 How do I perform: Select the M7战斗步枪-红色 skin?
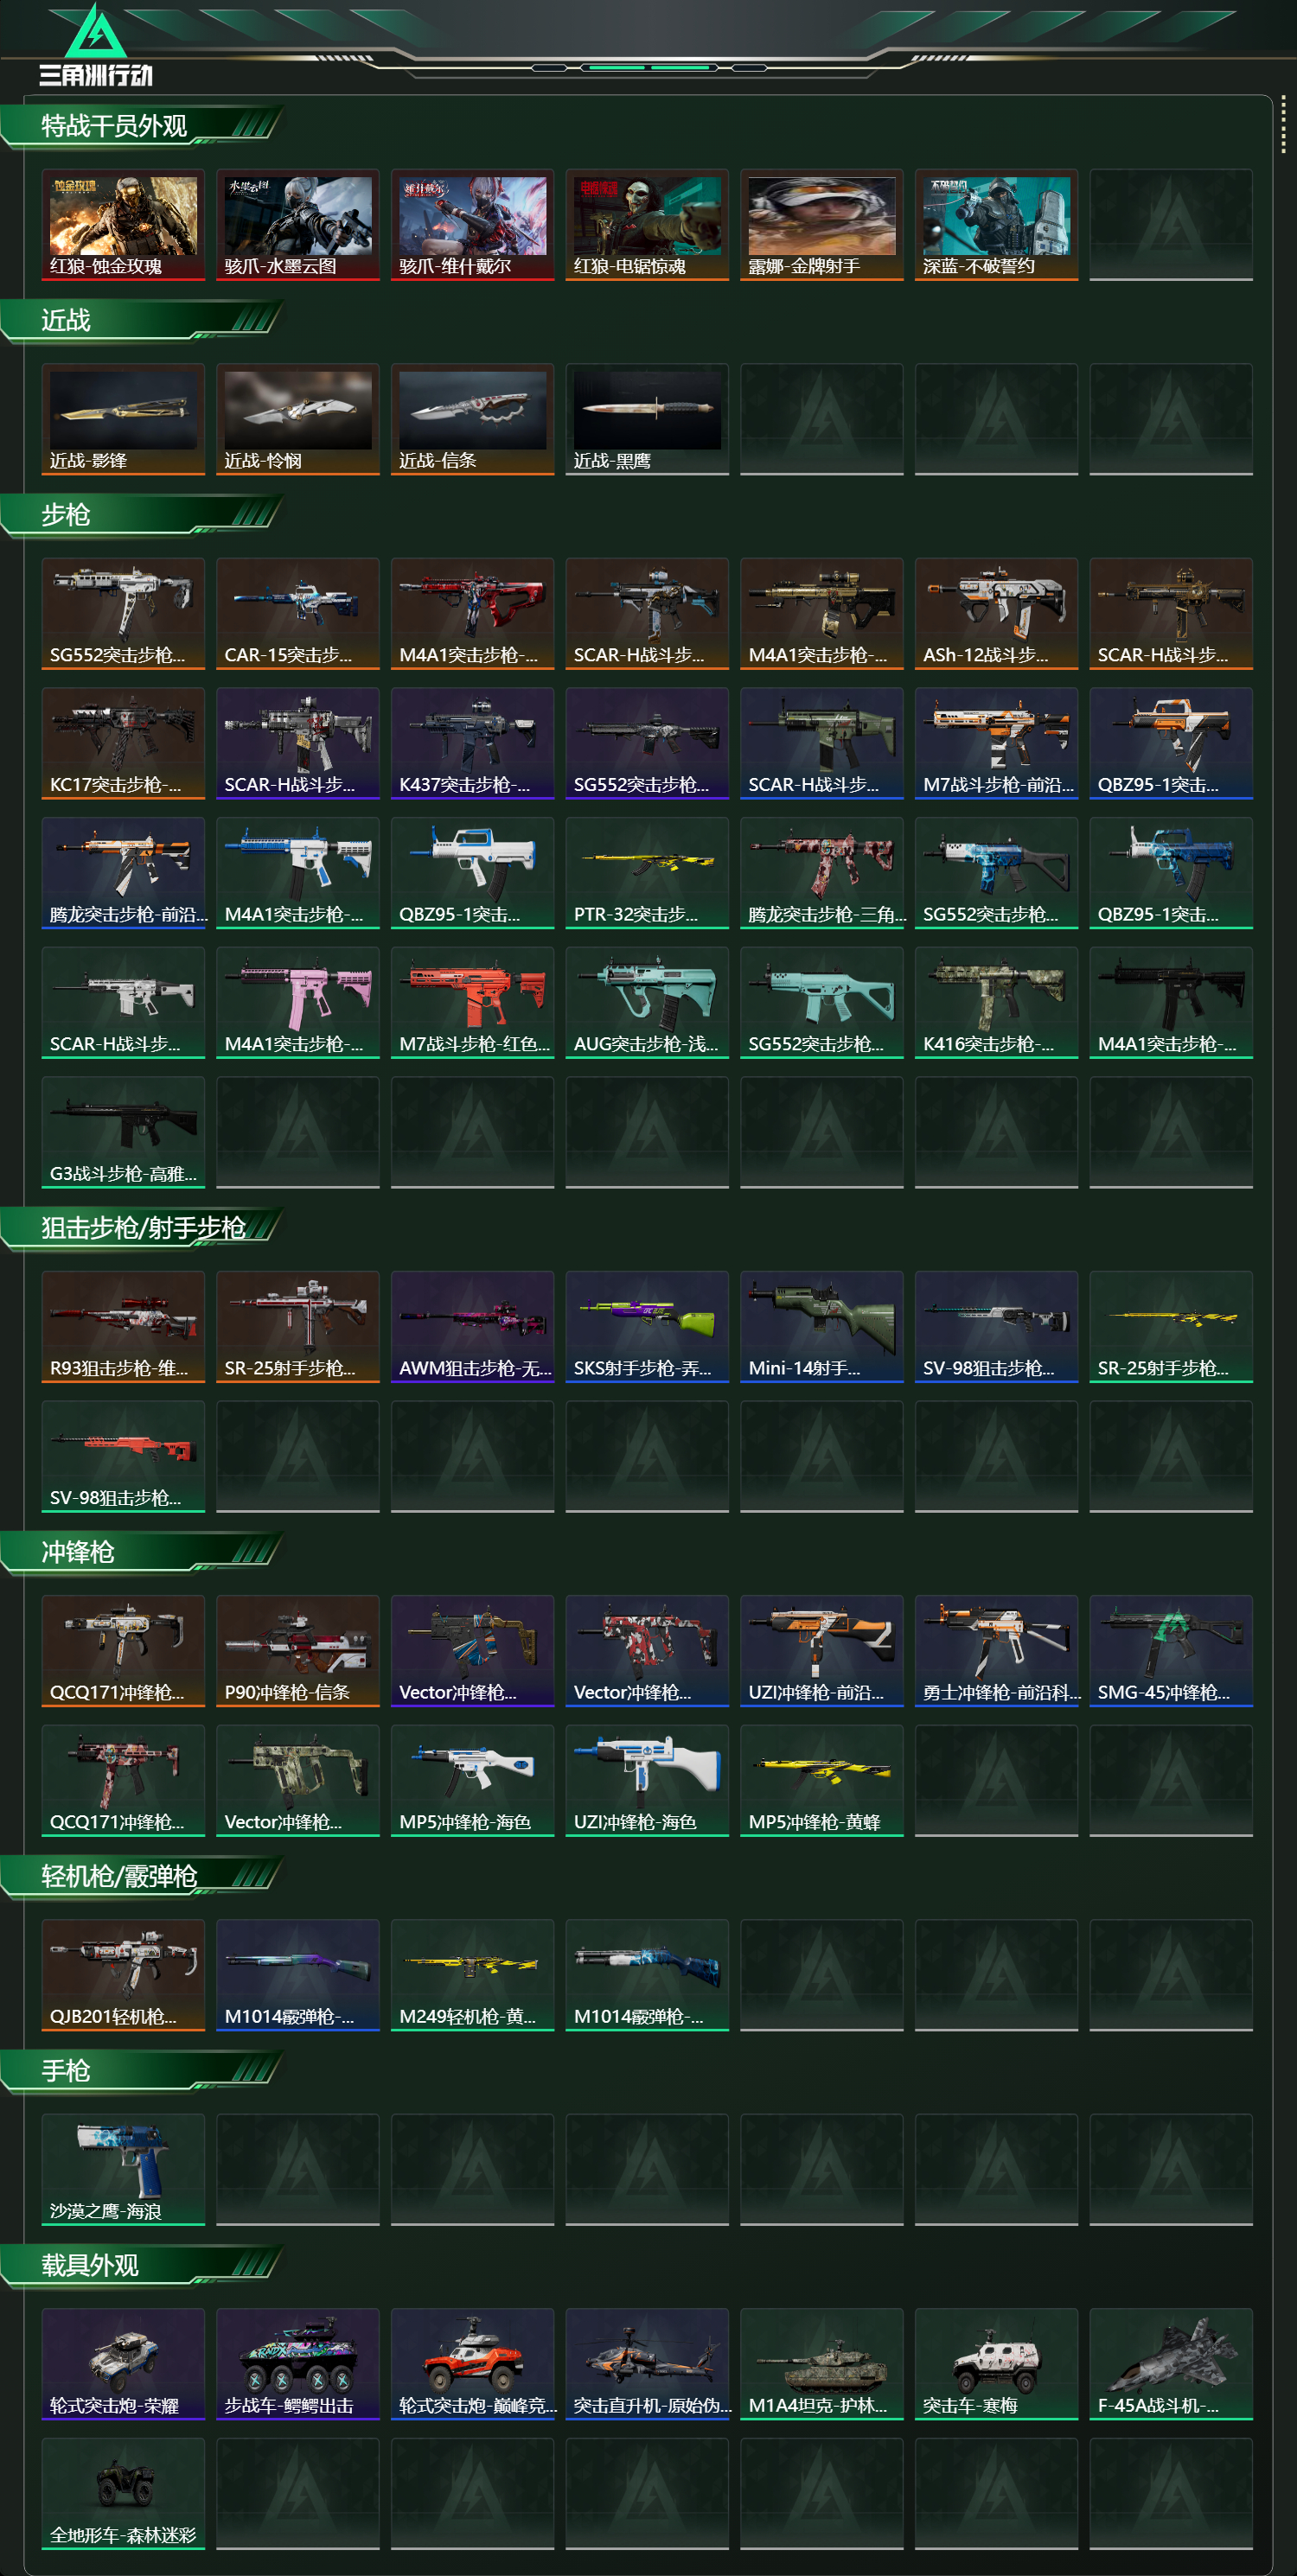point(472,1002)
